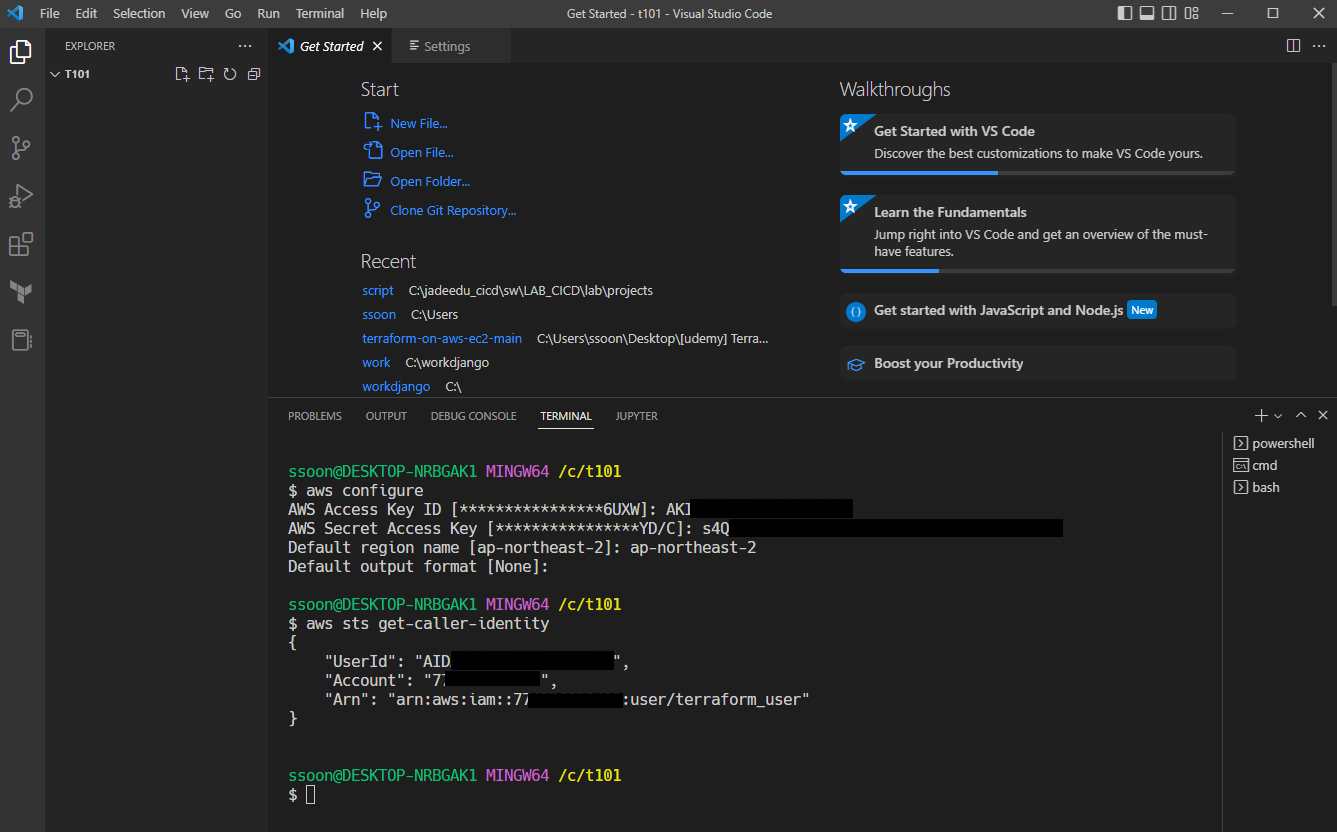Toggle primary side bar layout button
This screenshot has width=1337, height=832.
(x=1125, y=13)
